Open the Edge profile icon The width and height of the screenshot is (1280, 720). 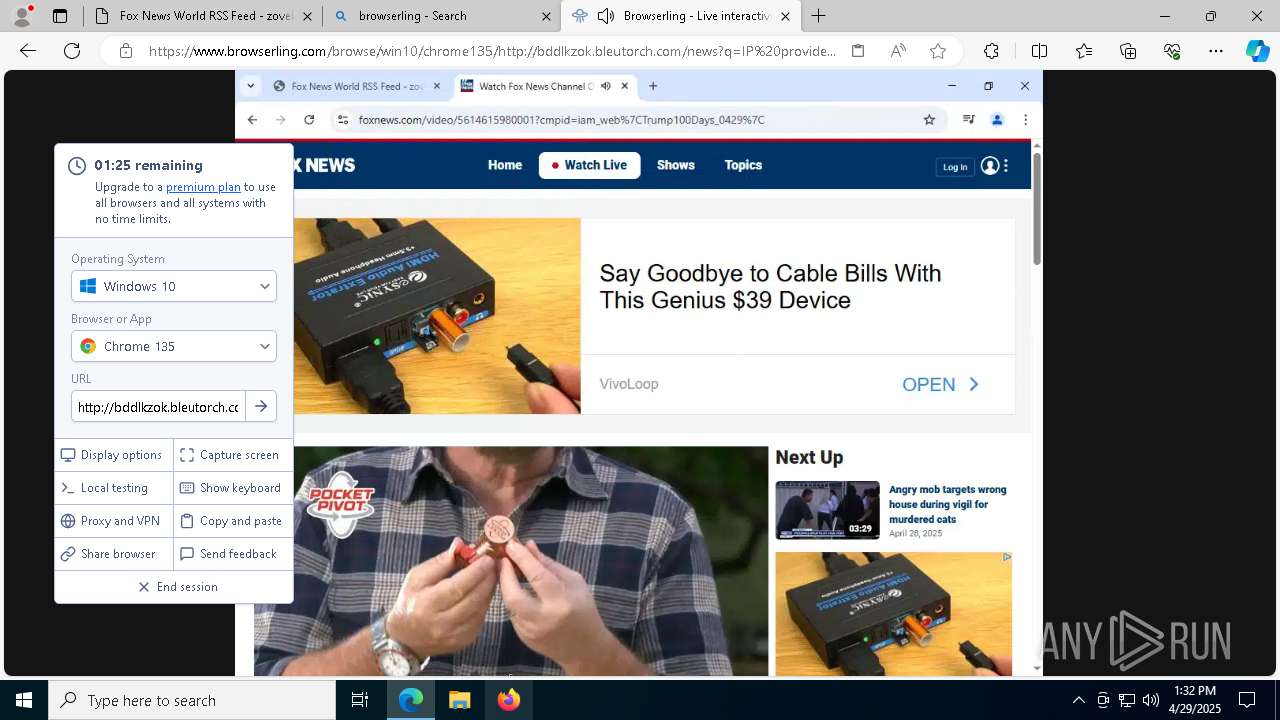pos(23,15)
